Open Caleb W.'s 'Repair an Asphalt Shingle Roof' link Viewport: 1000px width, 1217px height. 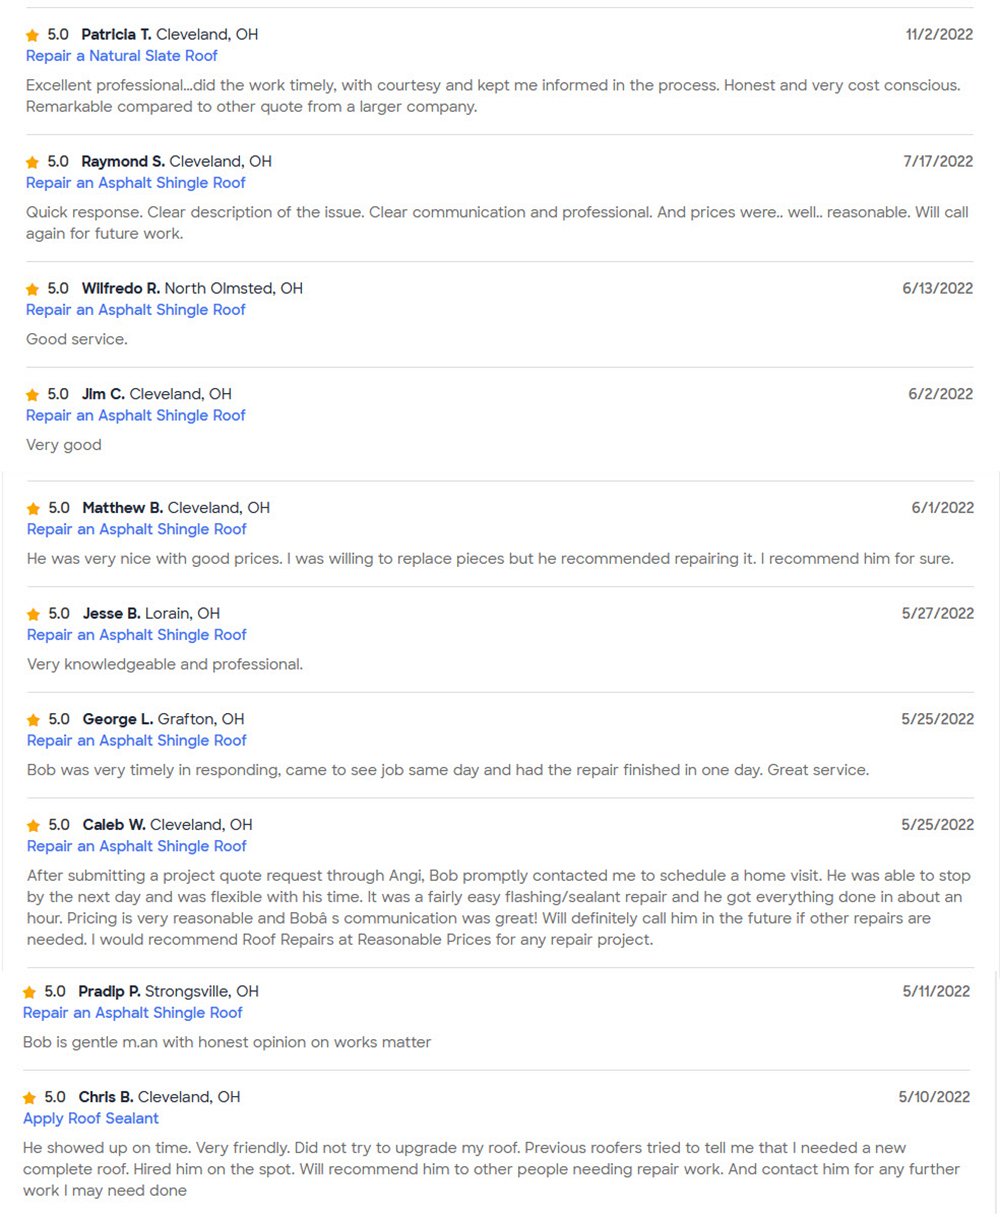tap(136, 846)
